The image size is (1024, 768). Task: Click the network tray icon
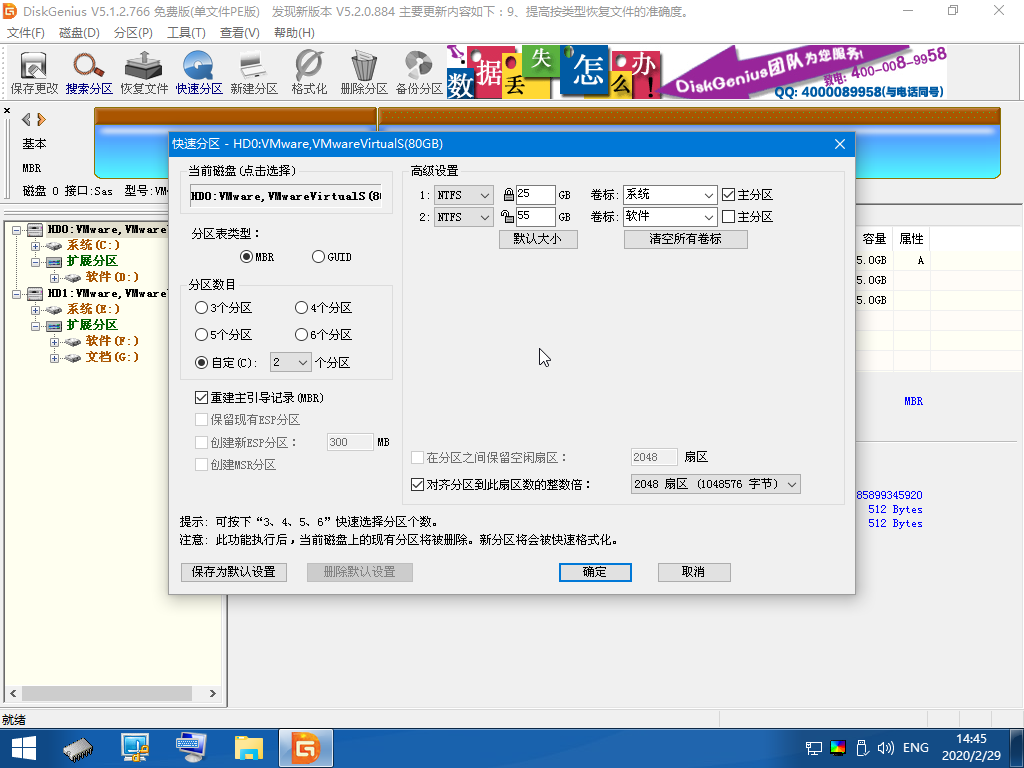(x=814, y=748)
